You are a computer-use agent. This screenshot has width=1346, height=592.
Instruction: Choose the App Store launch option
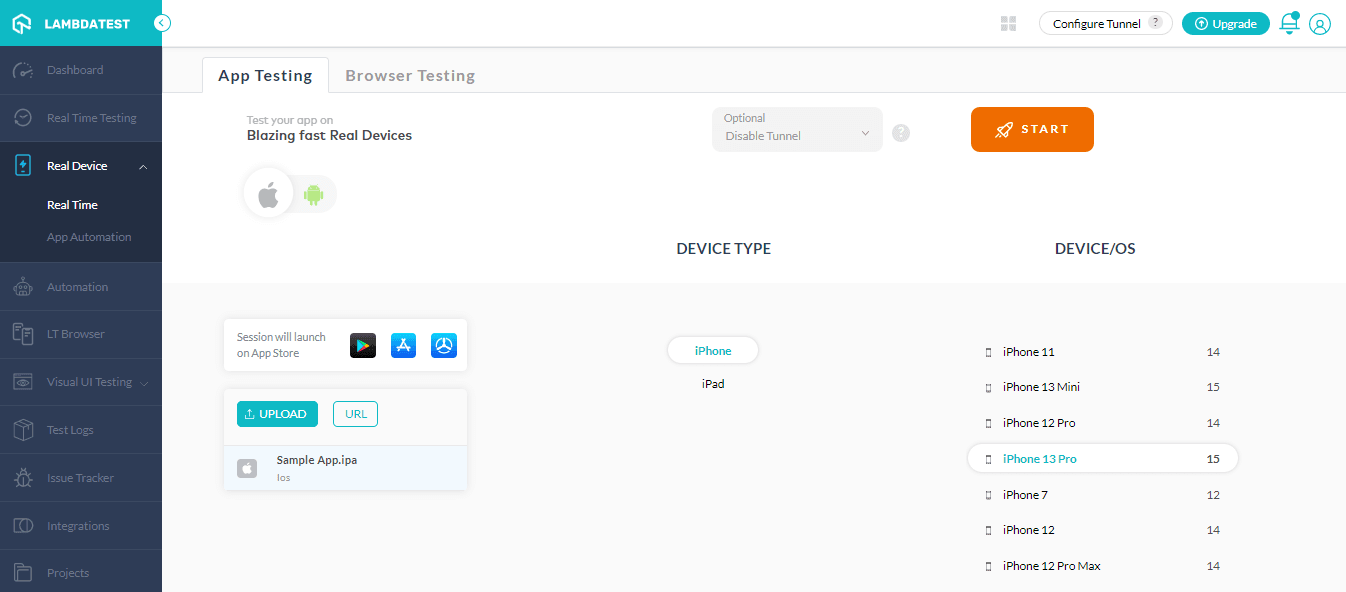click(403, 345)
